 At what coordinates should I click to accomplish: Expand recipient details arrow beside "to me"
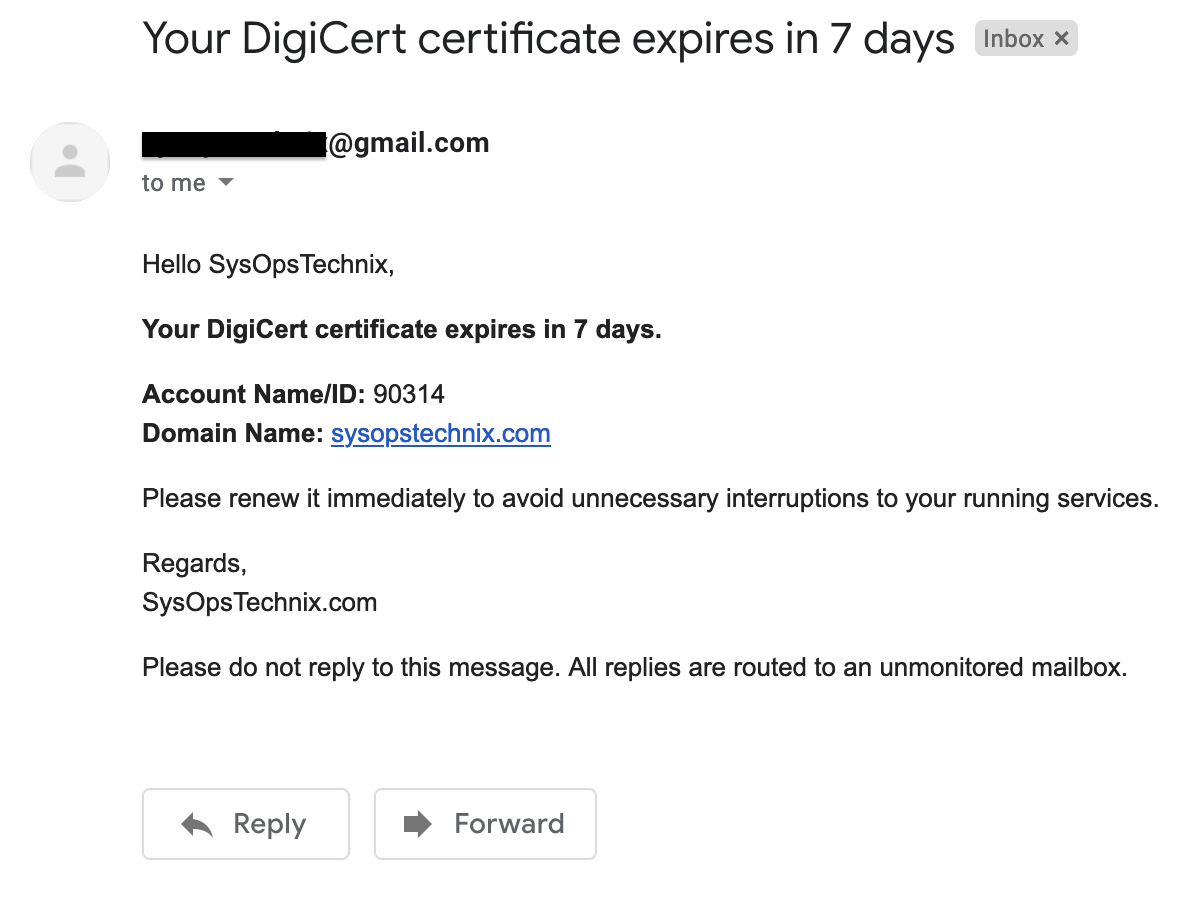[226, 183]
